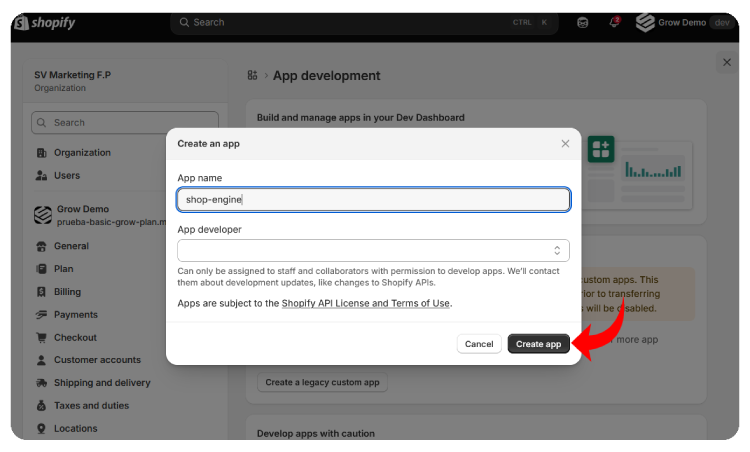
Task: Select the Grow Demo store entry in sidebar
Action: (100, 215)
